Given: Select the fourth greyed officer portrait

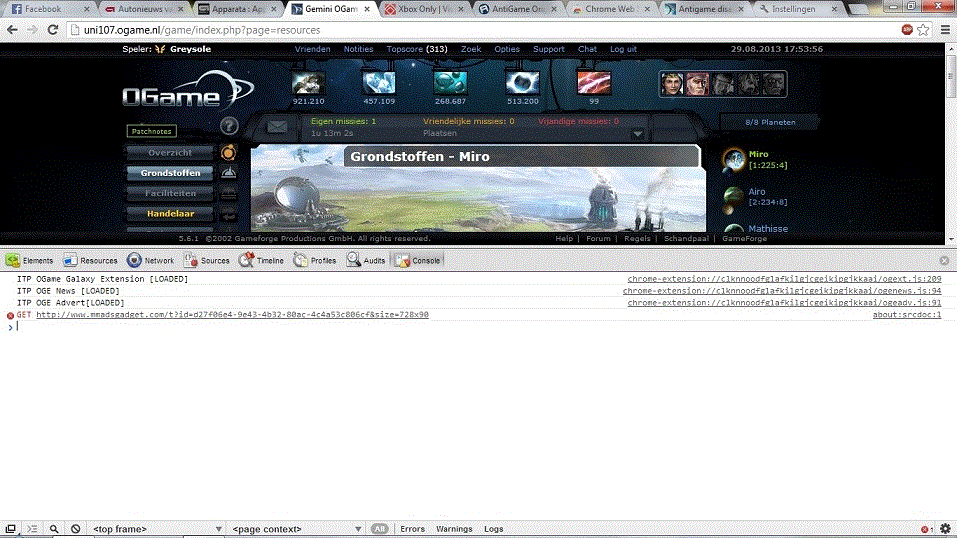Looking at the screenshot, I should click(749, 84).
